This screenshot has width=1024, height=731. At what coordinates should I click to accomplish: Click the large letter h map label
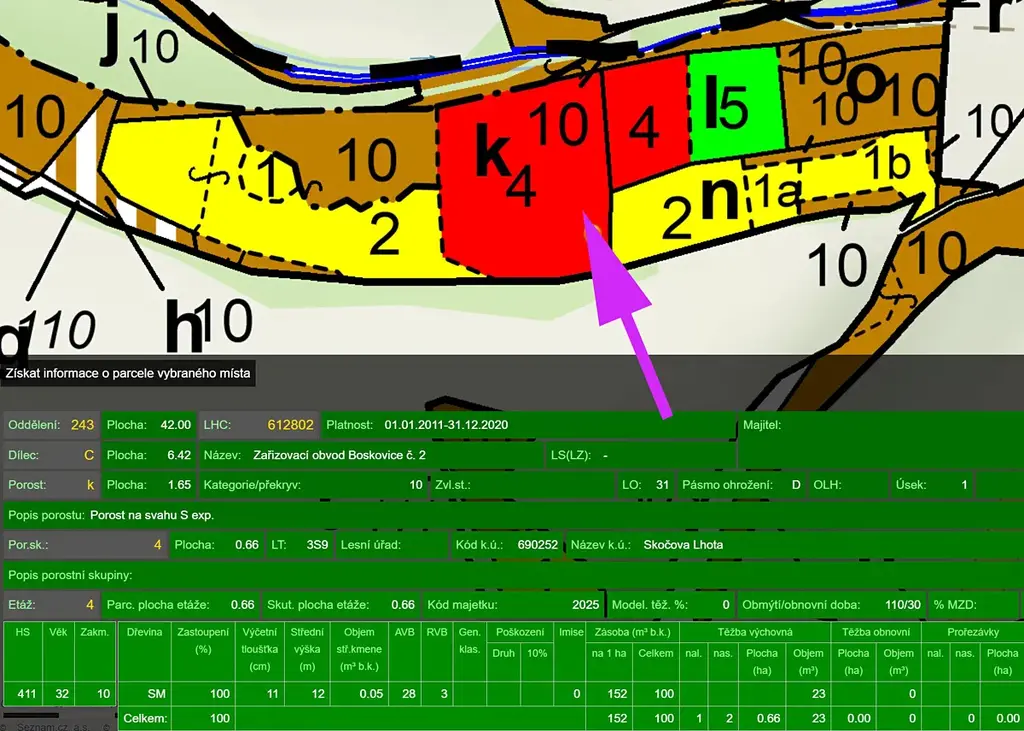pos(184,325)
